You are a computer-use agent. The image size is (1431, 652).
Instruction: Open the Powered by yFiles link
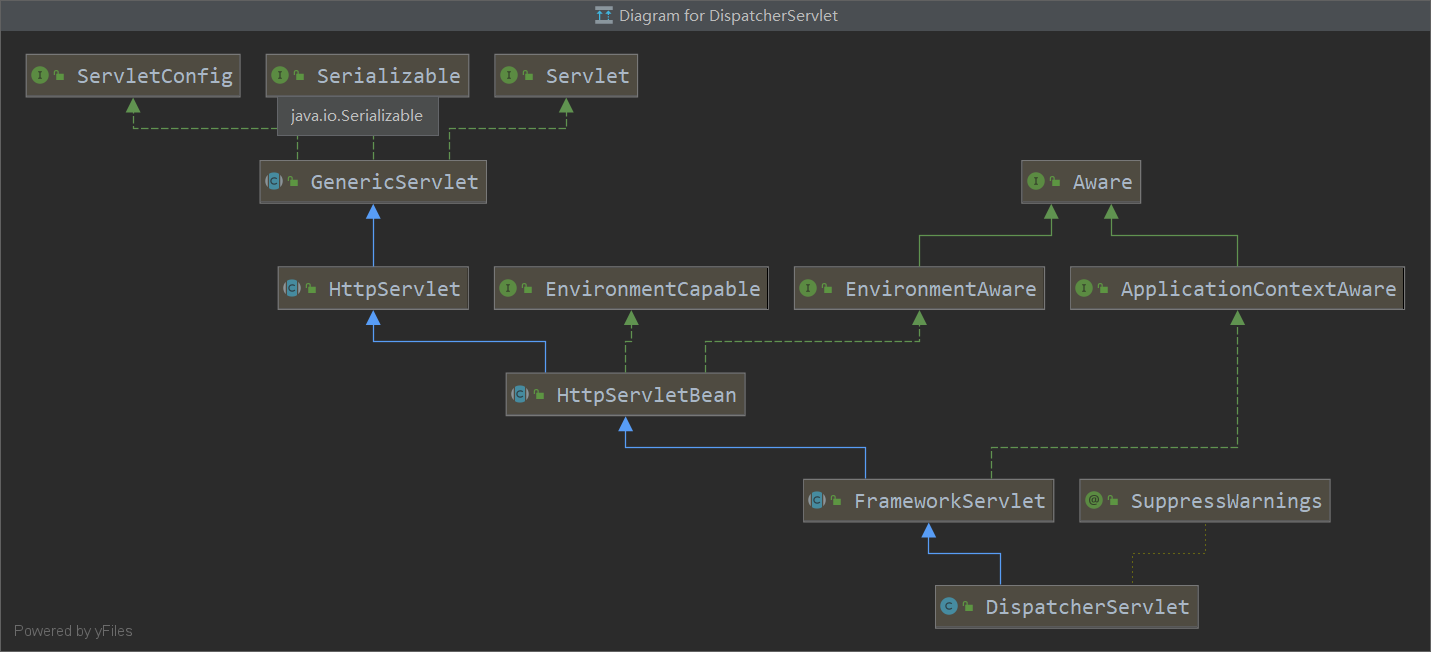[73, 631]
